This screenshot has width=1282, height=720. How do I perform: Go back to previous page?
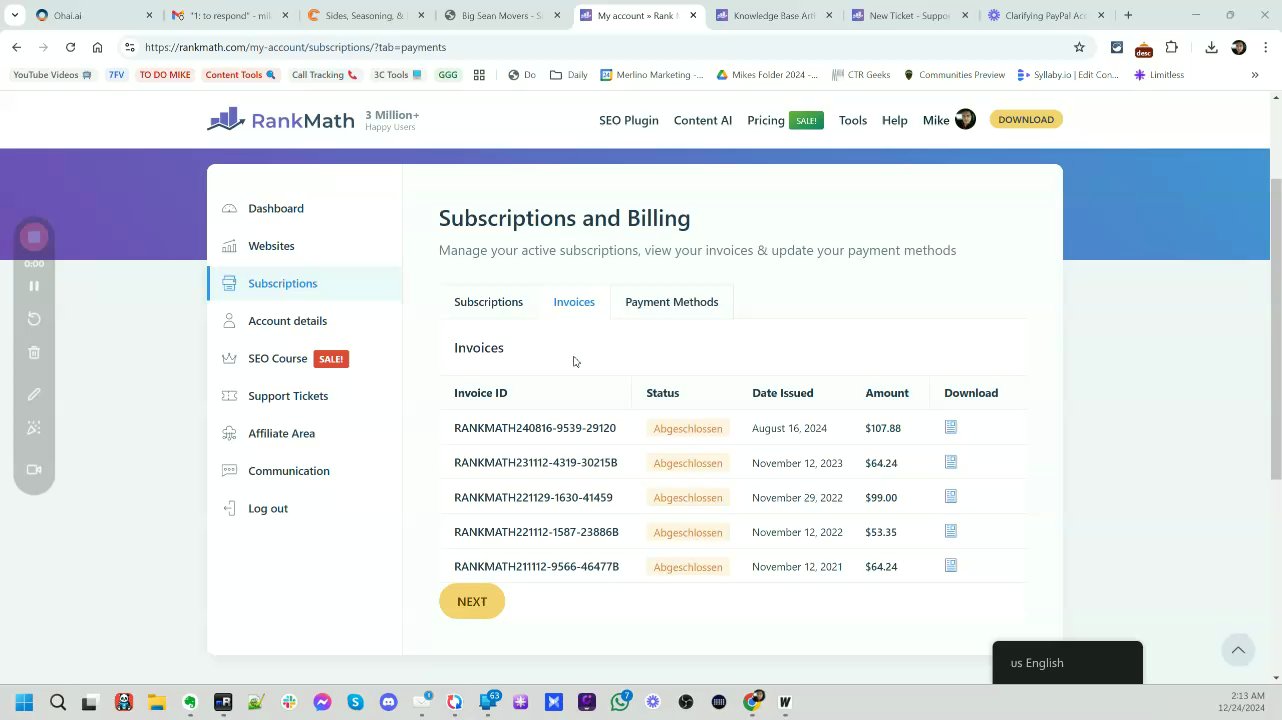coord(17,47)
